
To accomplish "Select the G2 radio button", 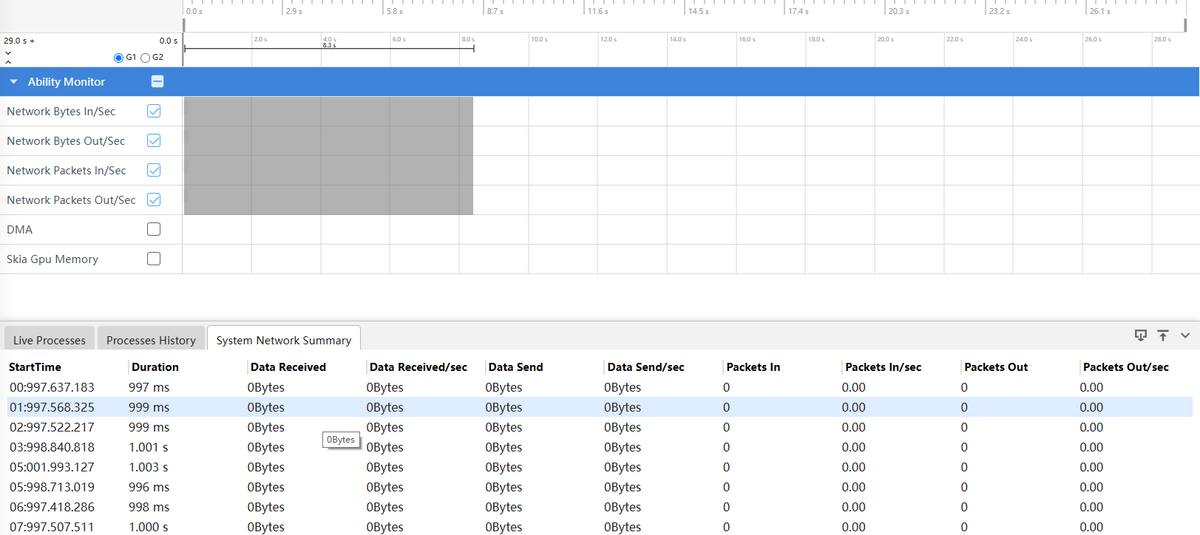I will pyautogui.click(x=144, y=57).
